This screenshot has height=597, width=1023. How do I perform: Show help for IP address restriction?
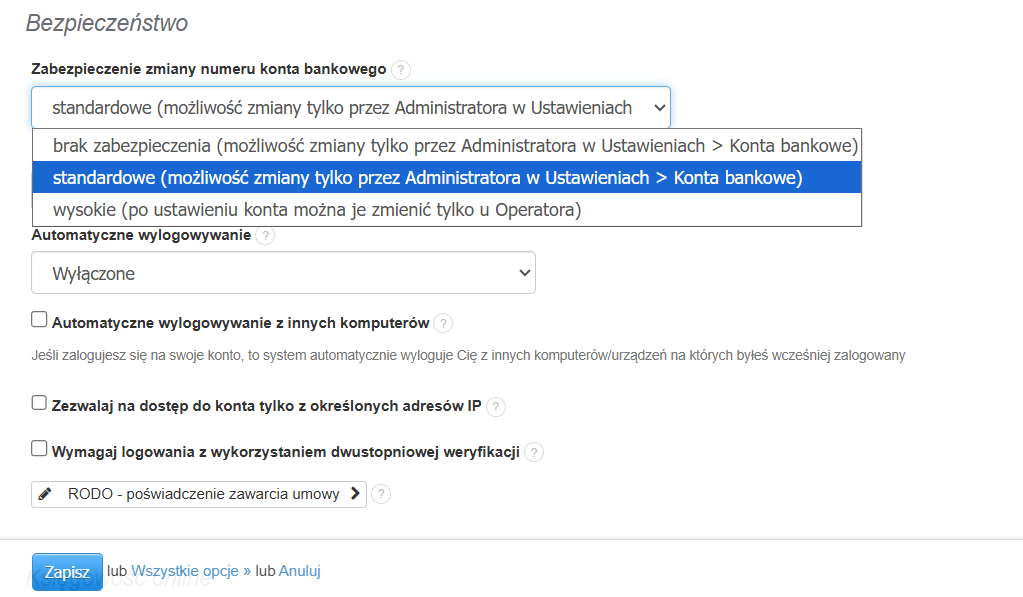click(496, 406)
